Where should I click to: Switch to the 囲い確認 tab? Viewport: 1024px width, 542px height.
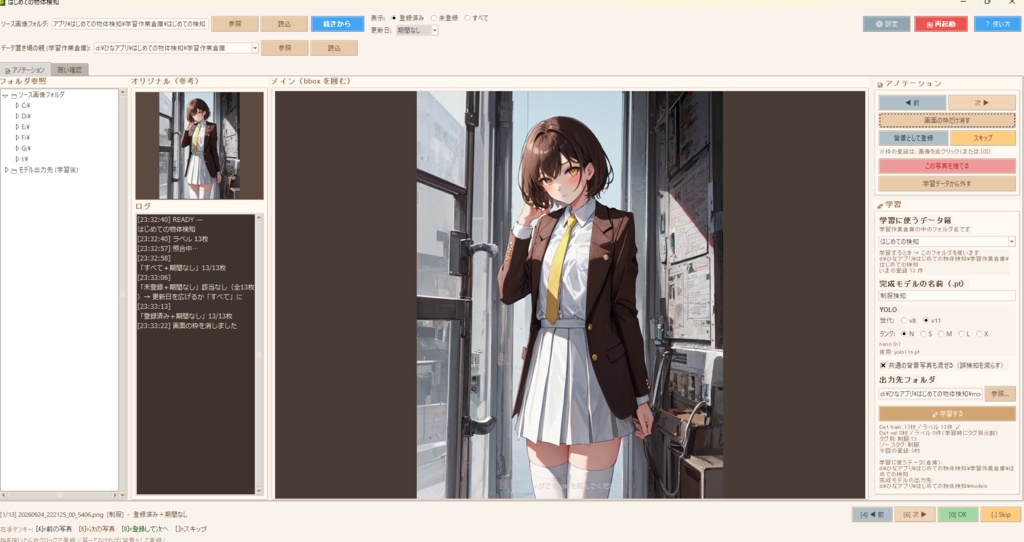coord(69,69)
